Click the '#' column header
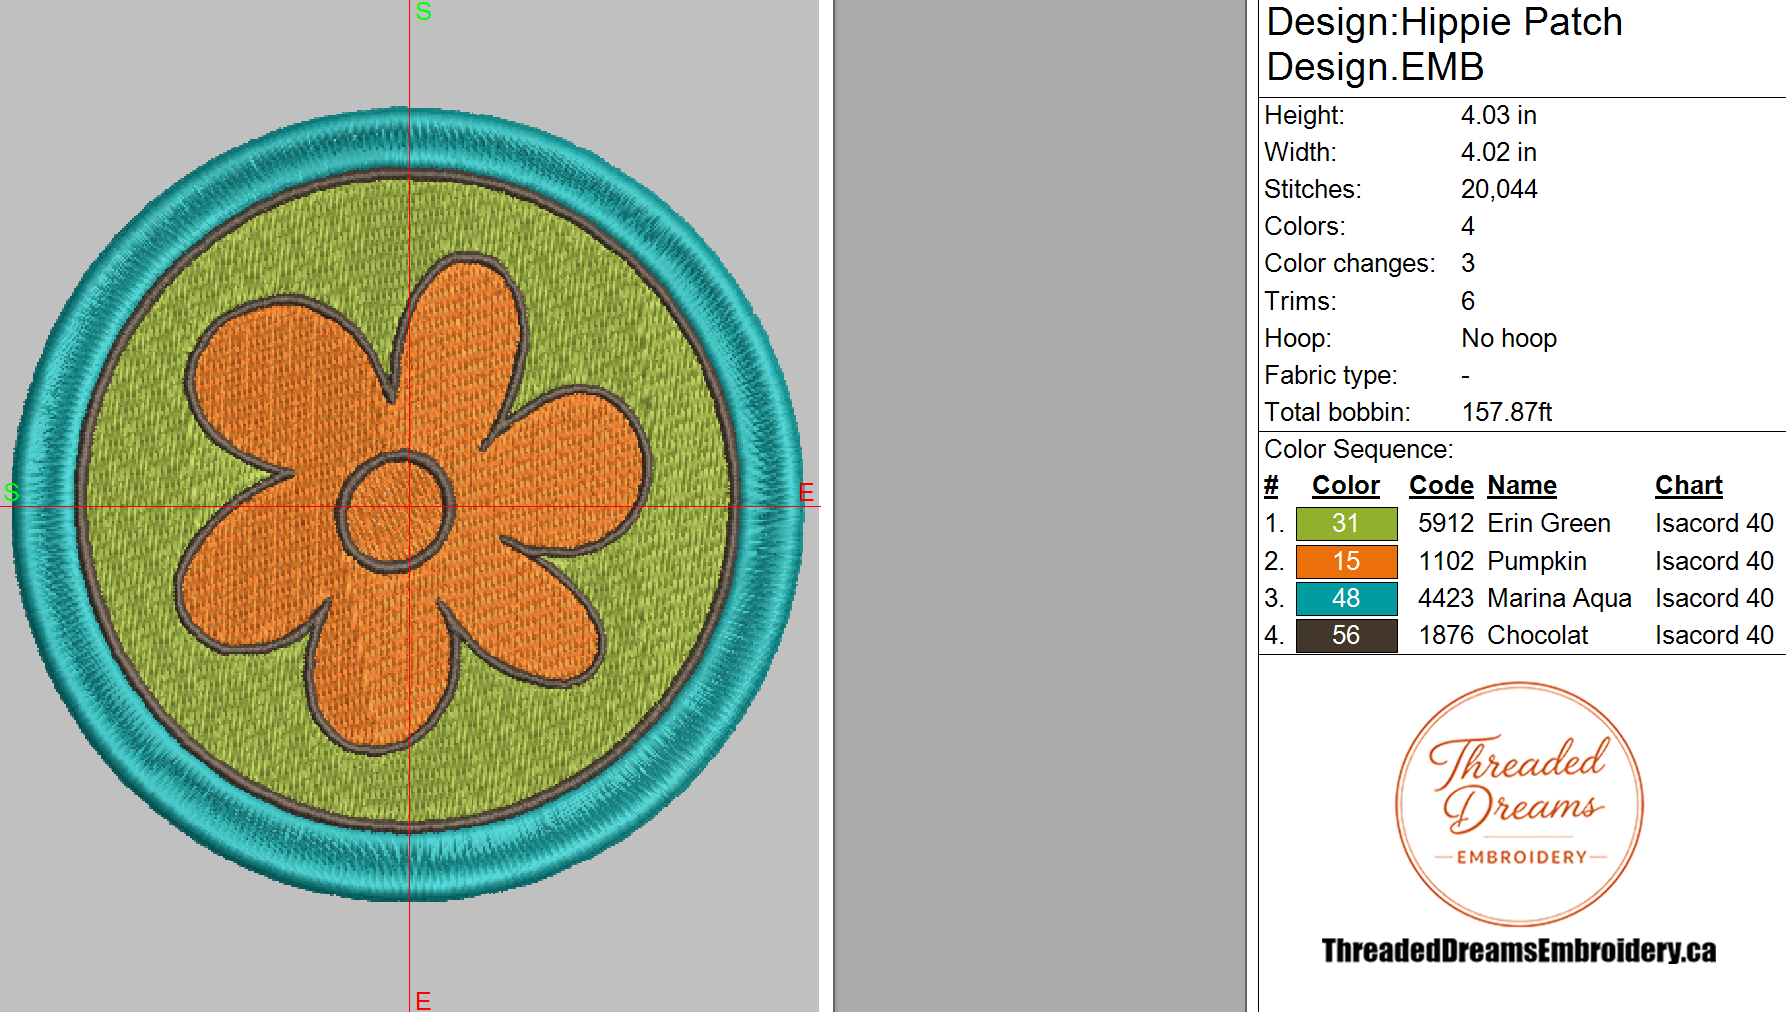1786x1012 pixels. (x=1271, y=486)
